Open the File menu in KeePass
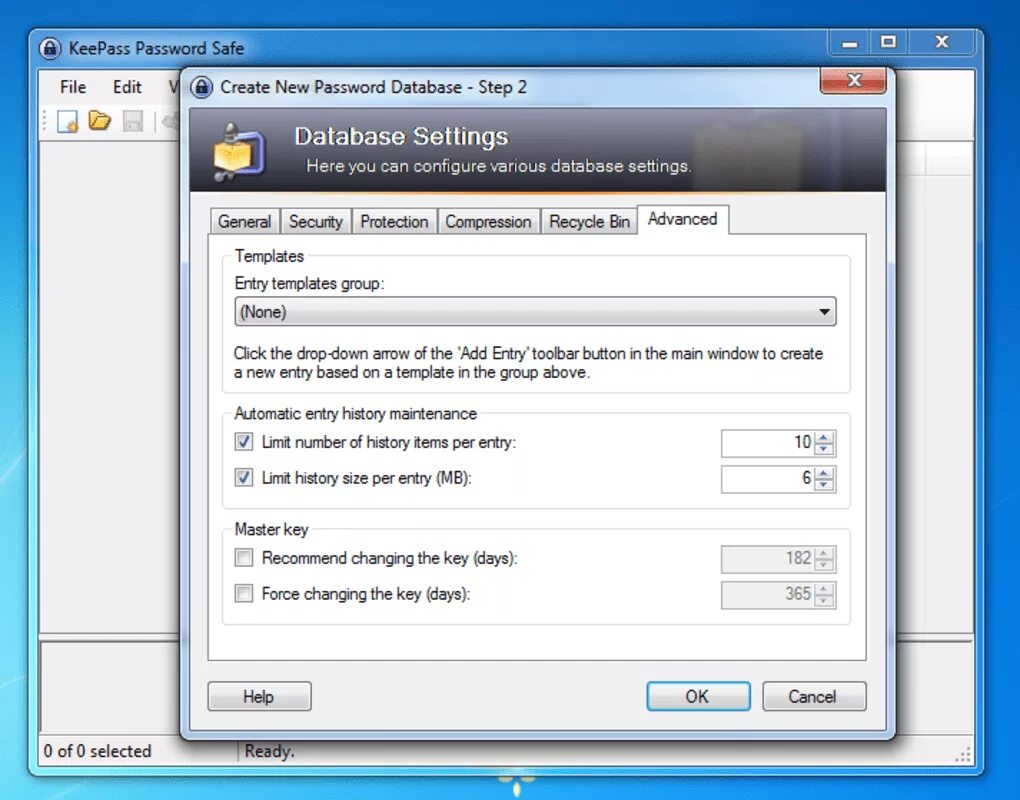Screen dimensions: 1020x800 point(73,87)
